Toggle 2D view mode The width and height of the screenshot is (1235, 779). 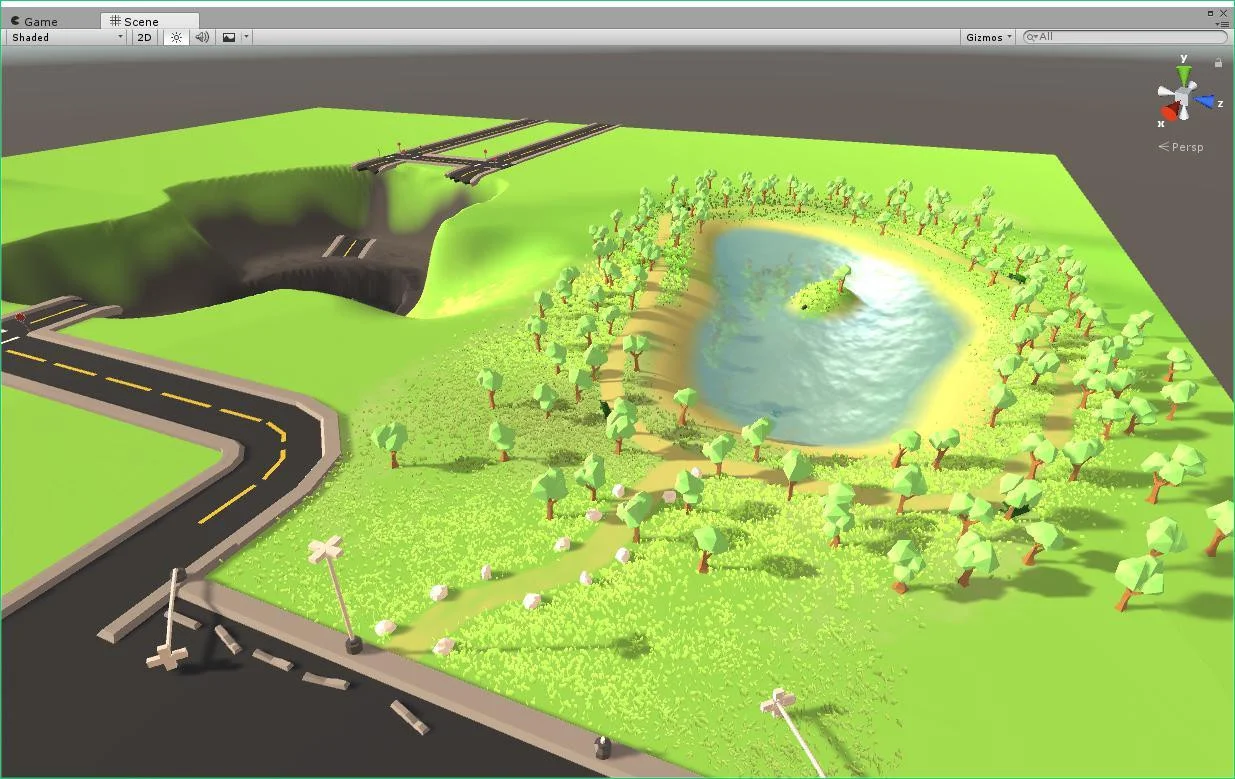pyautogui.click(x=145, y=37)
